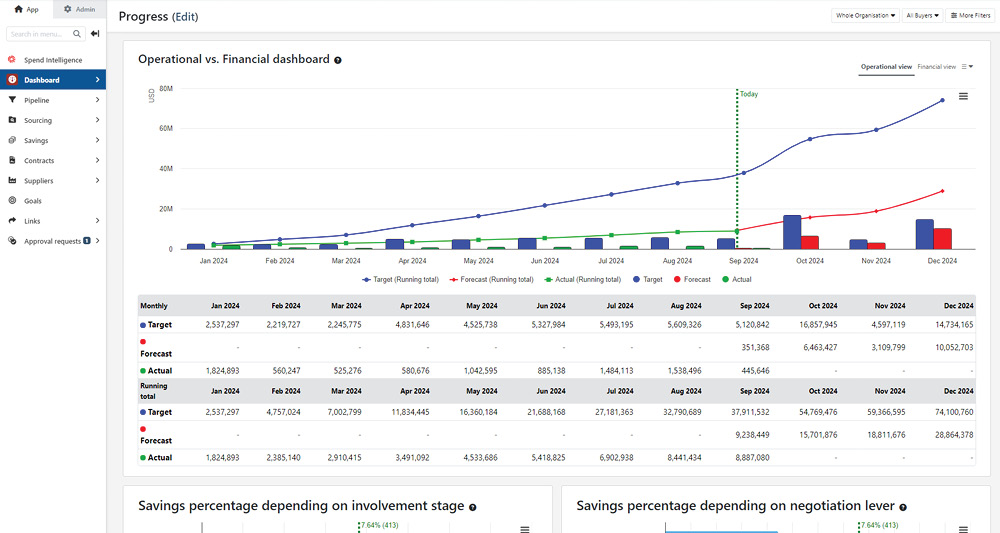Open the All Buyers dropdown filter
This screenshot has width=1000, height=533.
922,16
